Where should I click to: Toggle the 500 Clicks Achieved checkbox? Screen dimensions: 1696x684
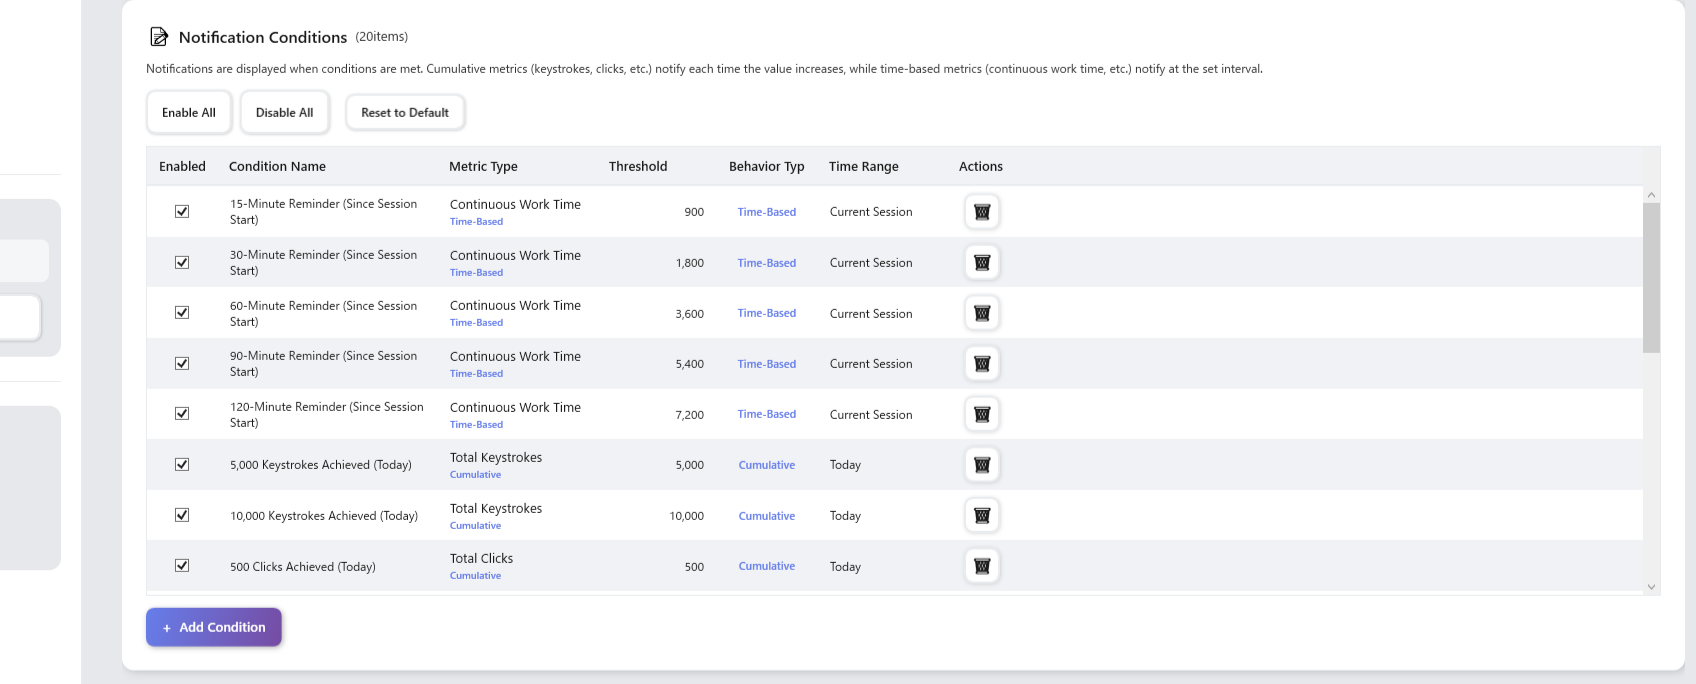[x=182, y=566]
